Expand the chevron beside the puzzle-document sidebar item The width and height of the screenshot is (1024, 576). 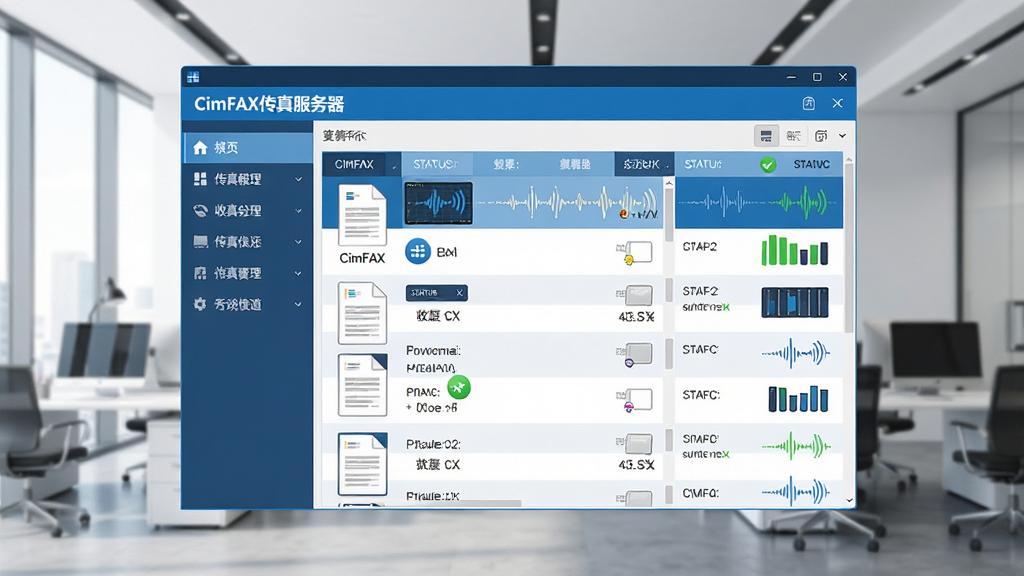(298, 273)
